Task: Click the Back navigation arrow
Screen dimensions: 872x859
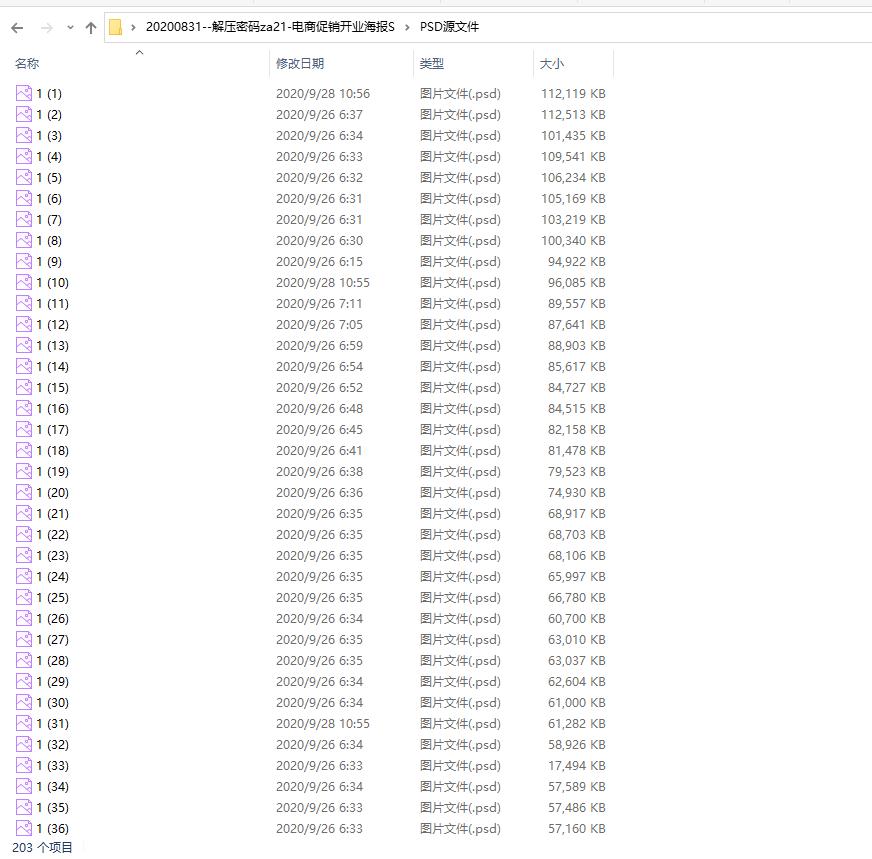Action: click(x=18, y=27)
